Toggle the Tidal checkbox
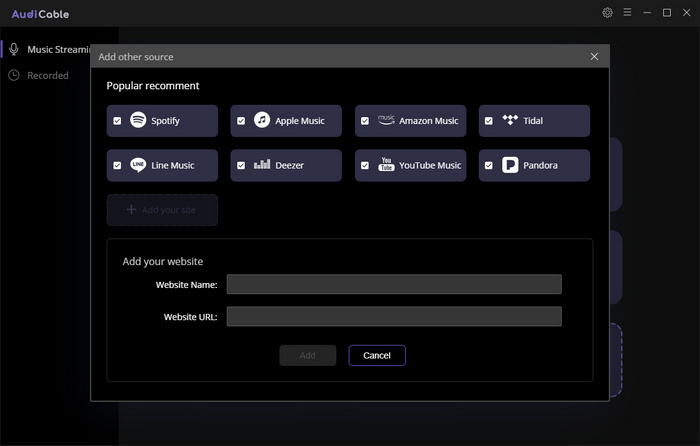The width and height of the screenshot is (700, 446). pyautogui.click(x=489, y=121)
